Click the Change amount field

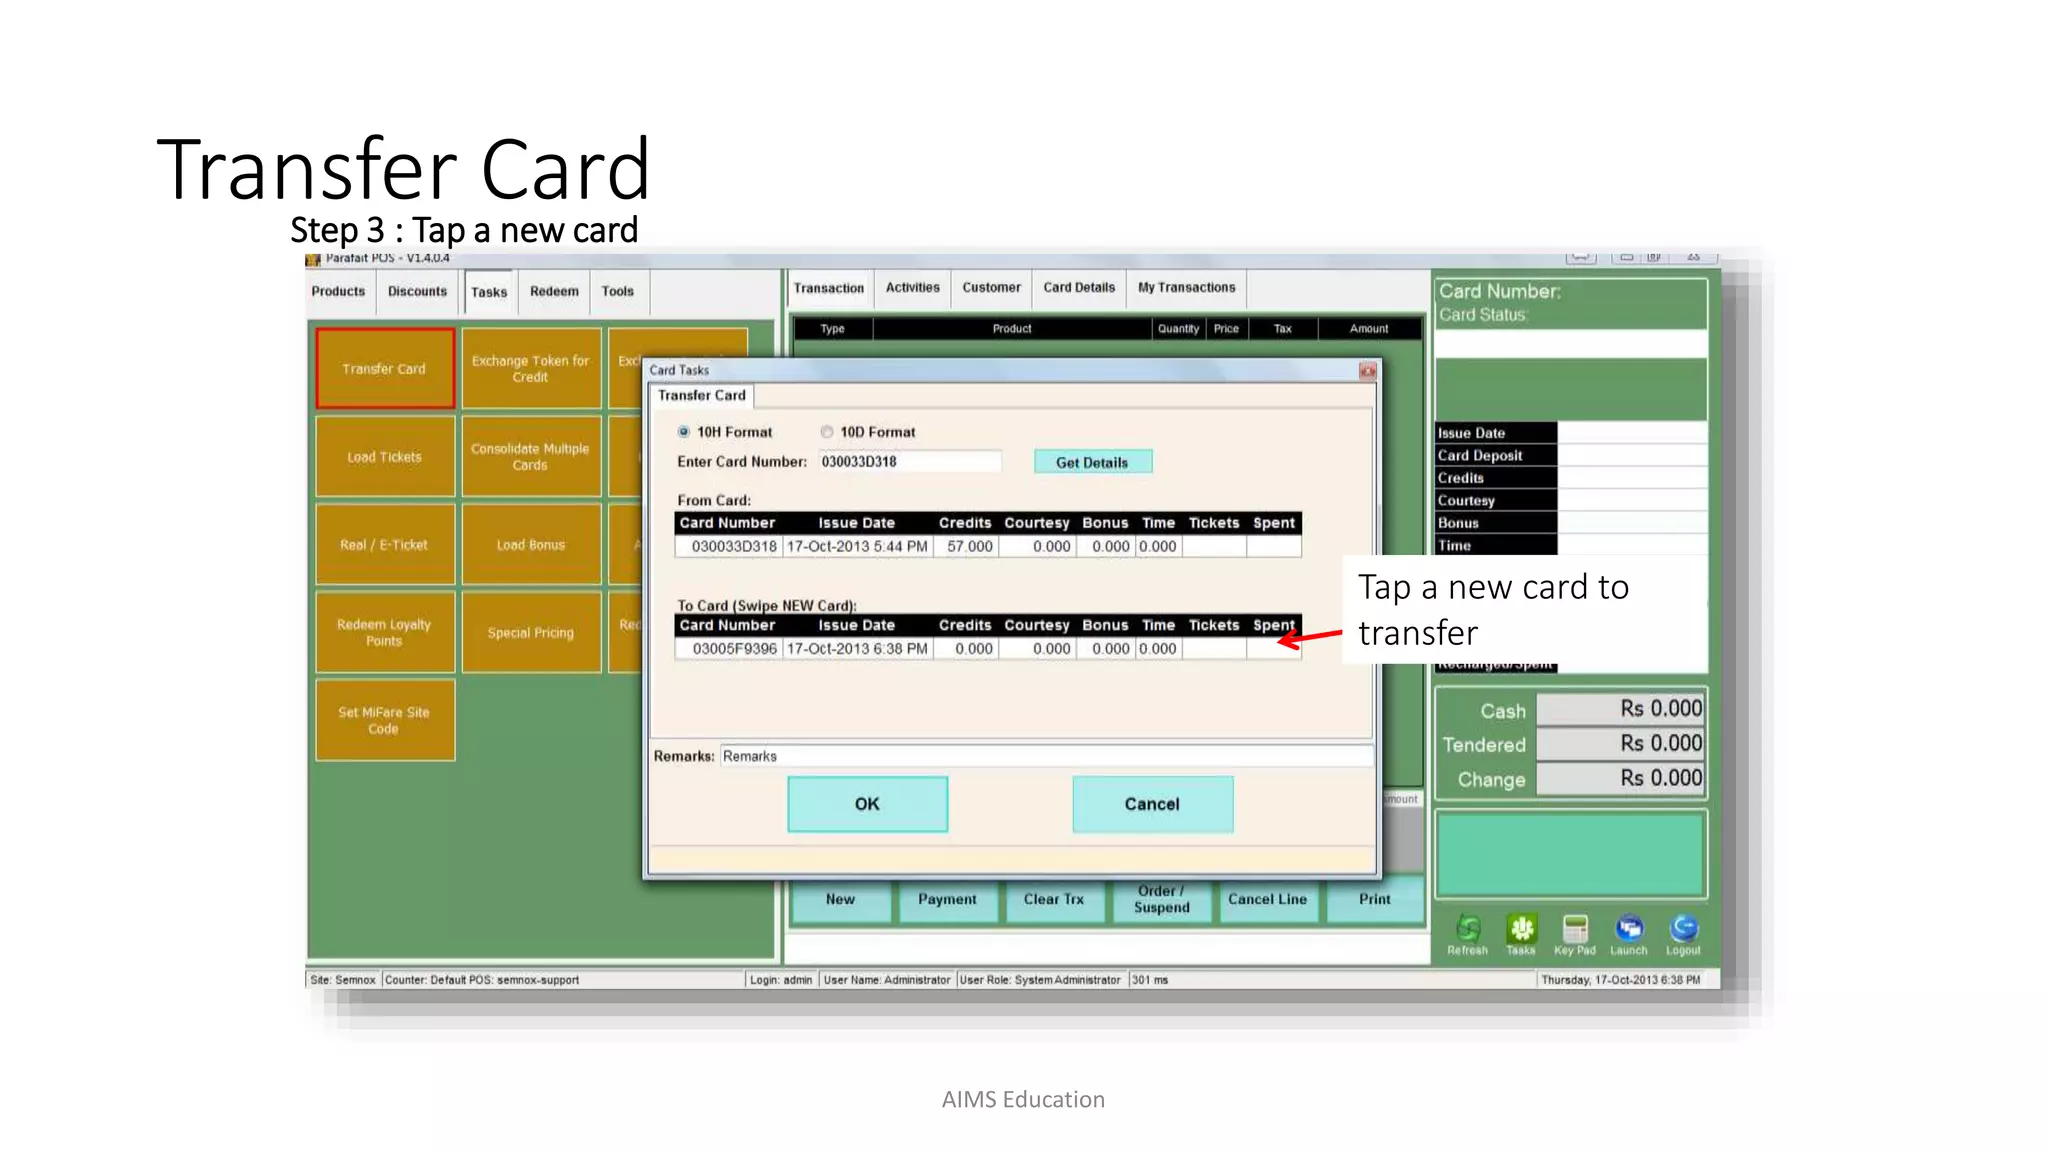(x=1619, y=779)
